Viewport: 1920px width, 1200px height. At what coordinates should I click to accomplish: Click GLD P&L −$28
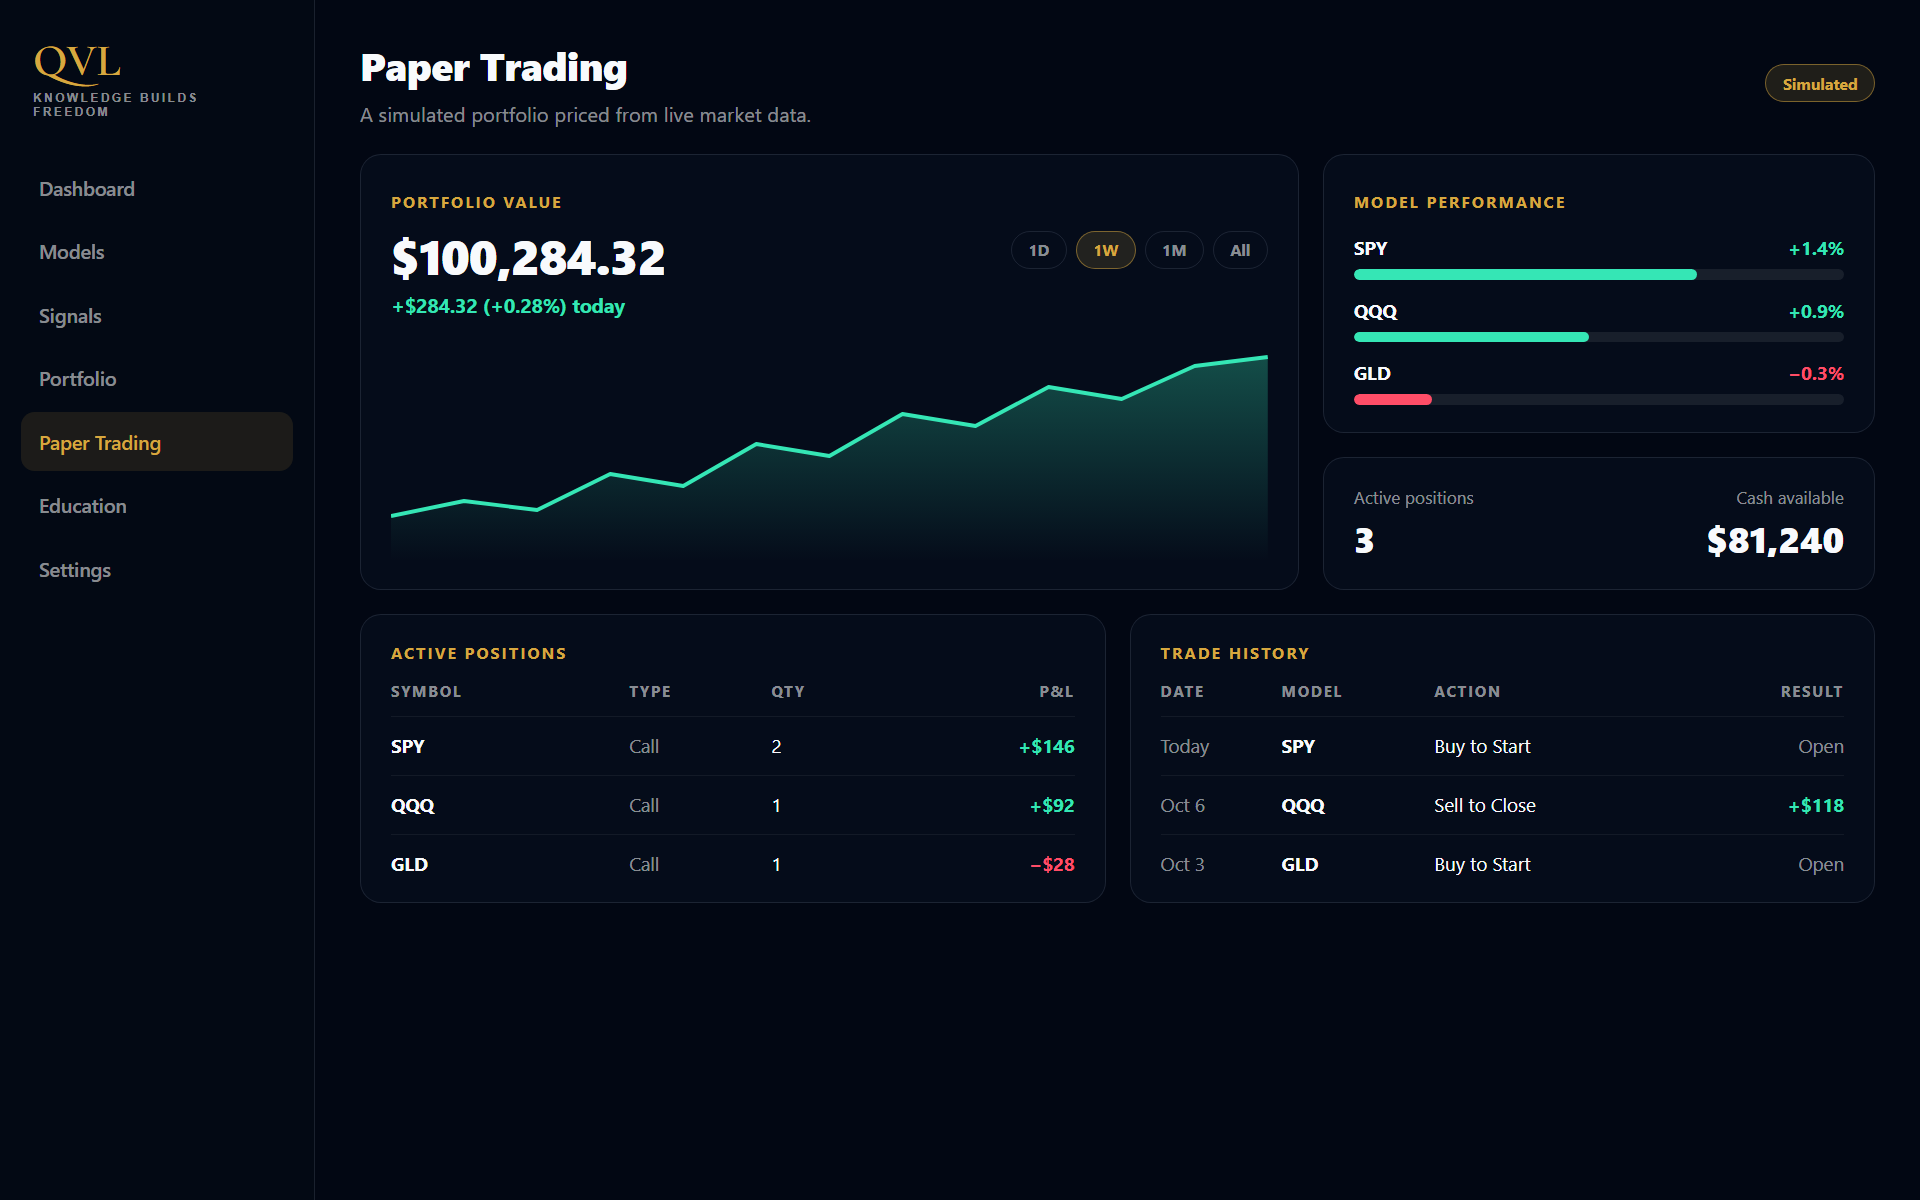[1052, 864]
